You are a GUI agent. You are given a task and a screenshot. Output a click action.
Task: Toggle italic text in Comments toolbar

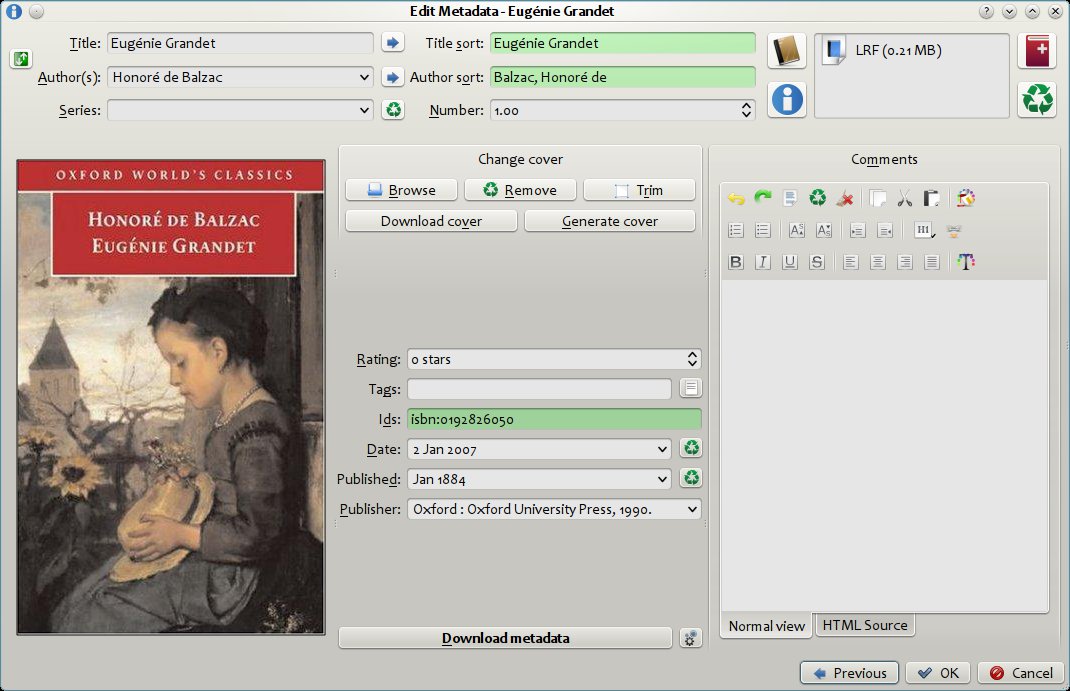[763, 262]
